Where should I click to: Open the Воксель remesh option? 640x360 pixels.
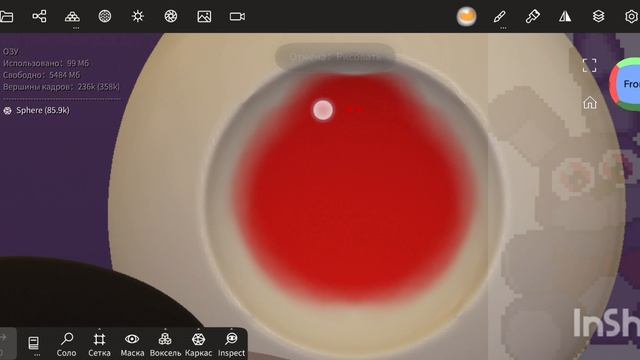click(165, 344)
